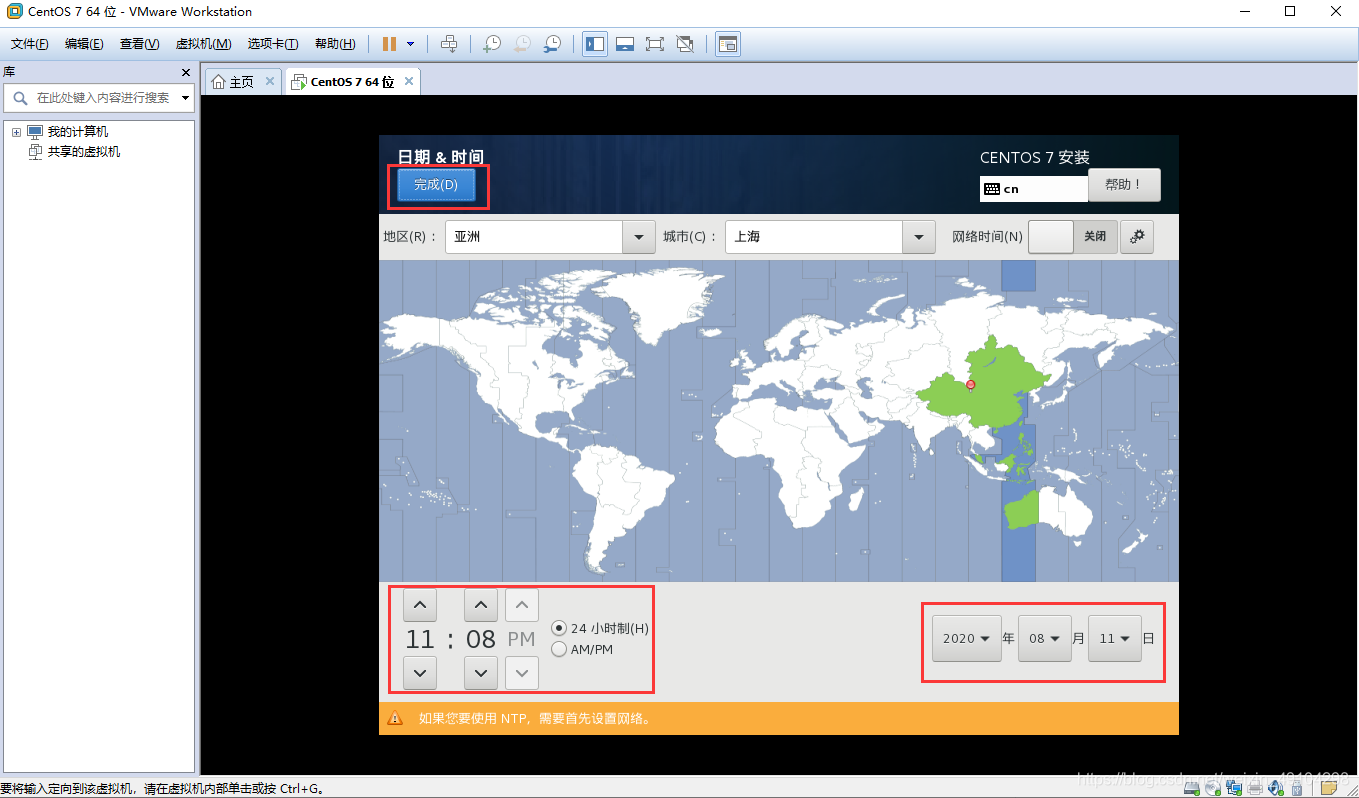Screen dimensions: 1359x798
Task: Increase the hour value
Action: (419, 605)
